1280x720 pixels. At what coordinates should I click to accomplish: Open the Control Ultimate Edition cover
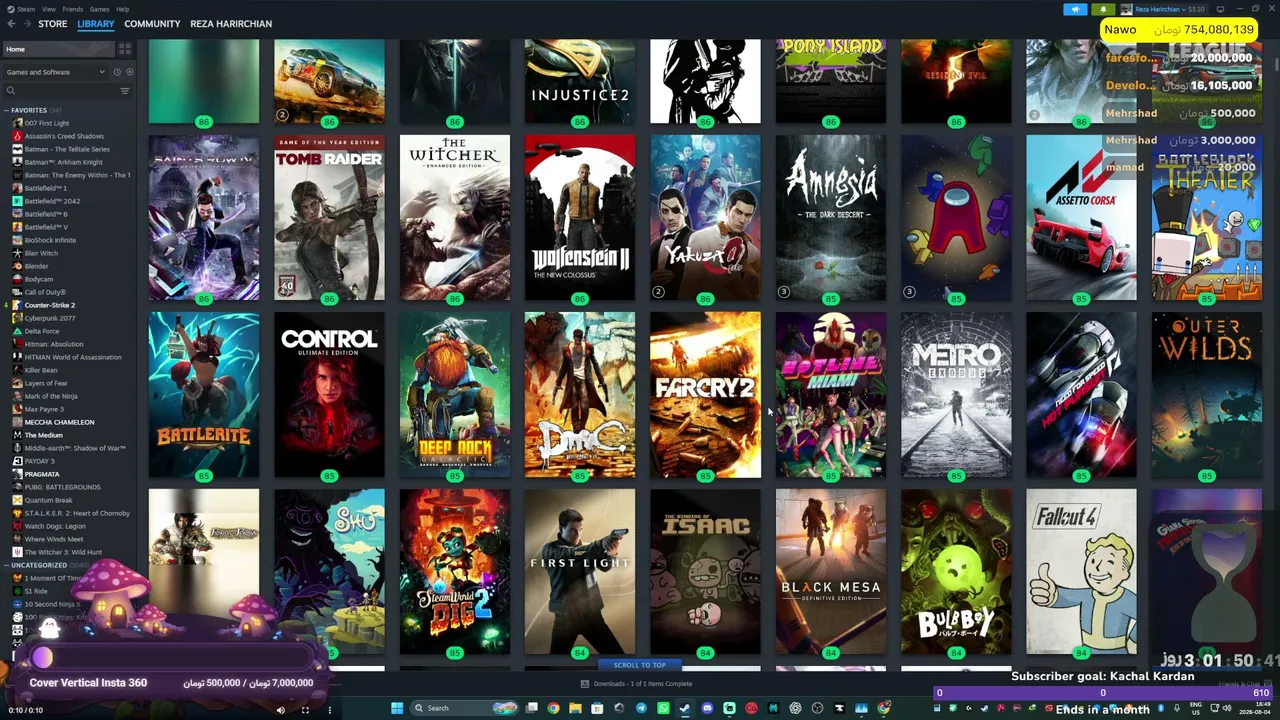[329, 395]
